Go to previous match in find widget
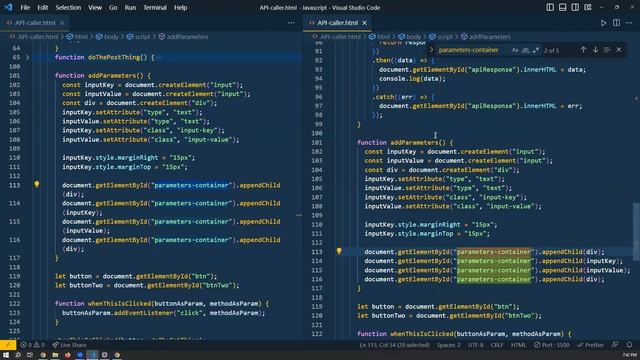The image size is (640, 360). (x=583, y=50)
